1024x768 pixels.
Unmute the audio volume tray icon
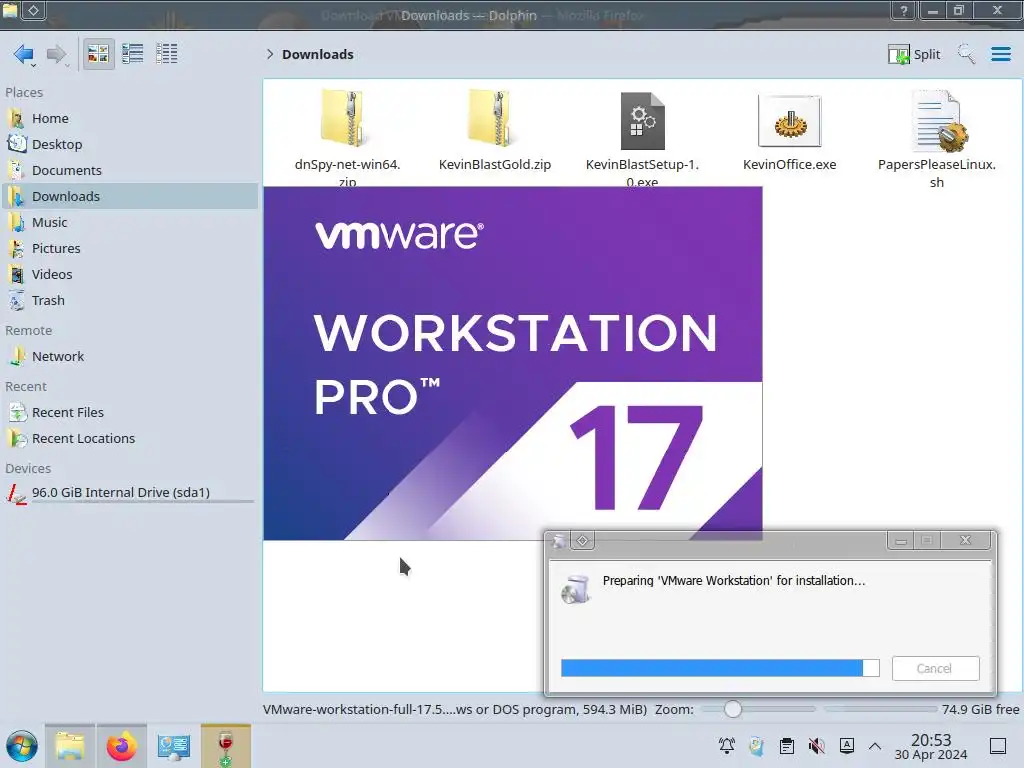tap(817, 746)
